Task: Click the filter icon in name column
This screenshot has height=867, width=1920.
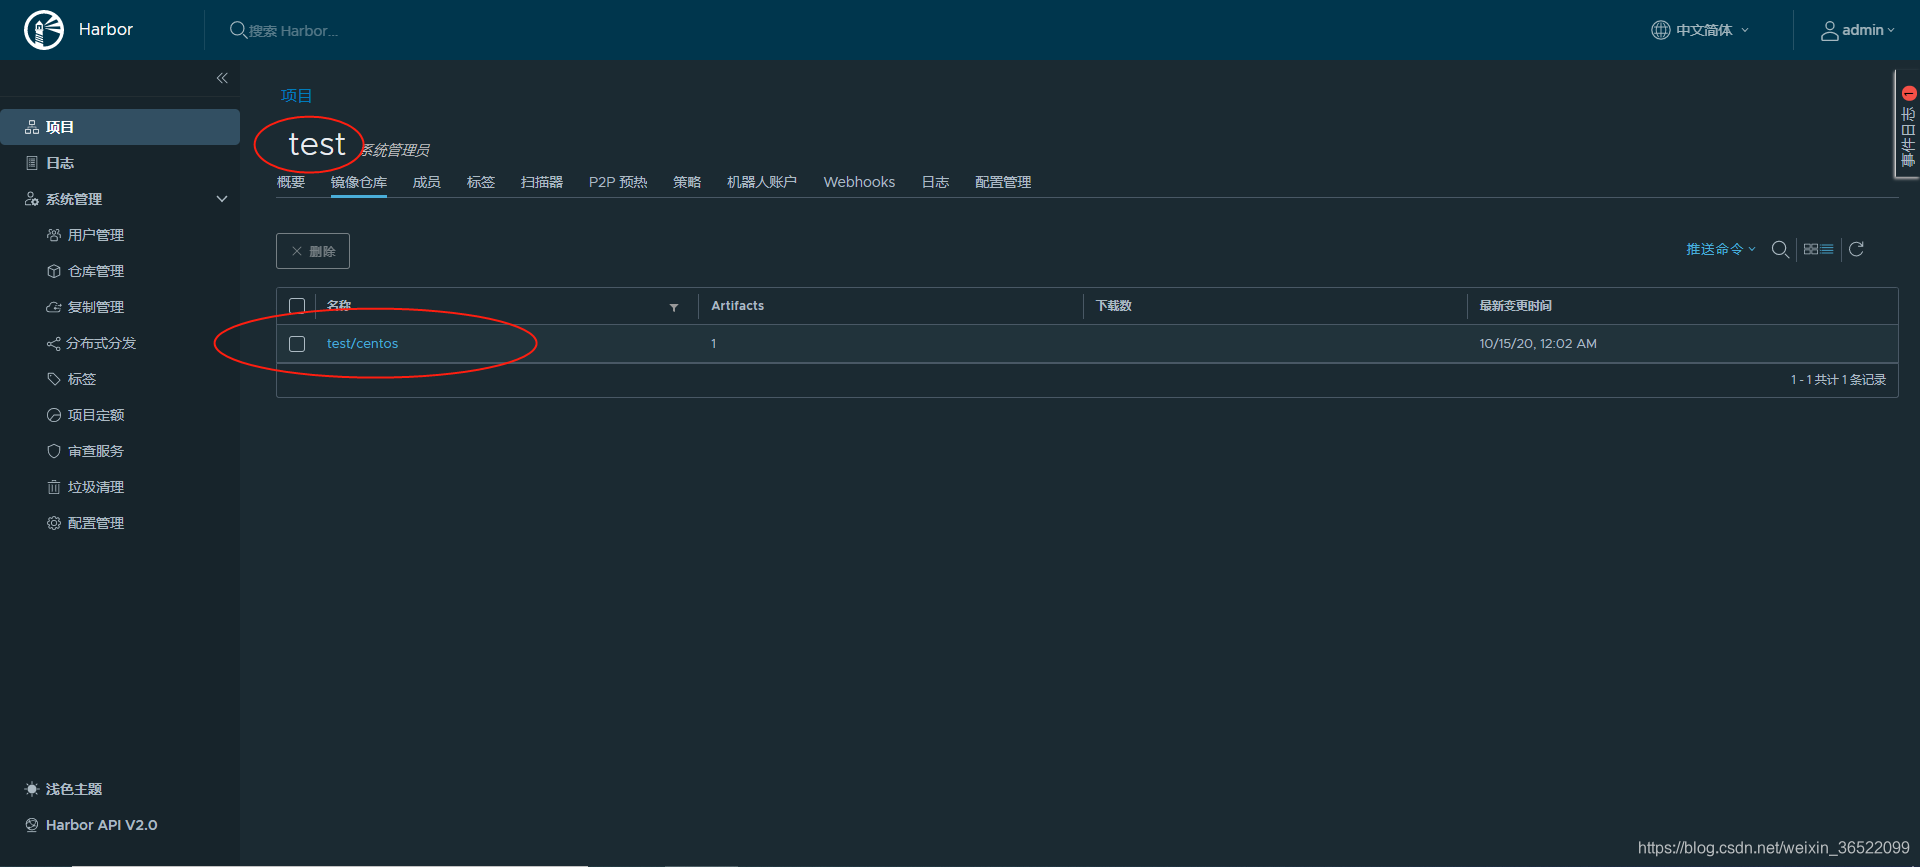Action: [x=674, y=307]
